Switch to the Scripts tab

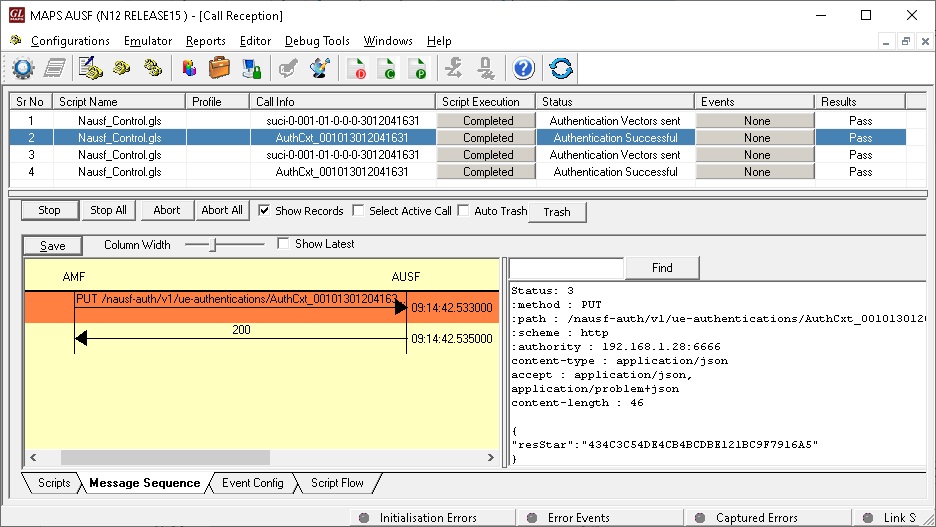coord(54,483)
